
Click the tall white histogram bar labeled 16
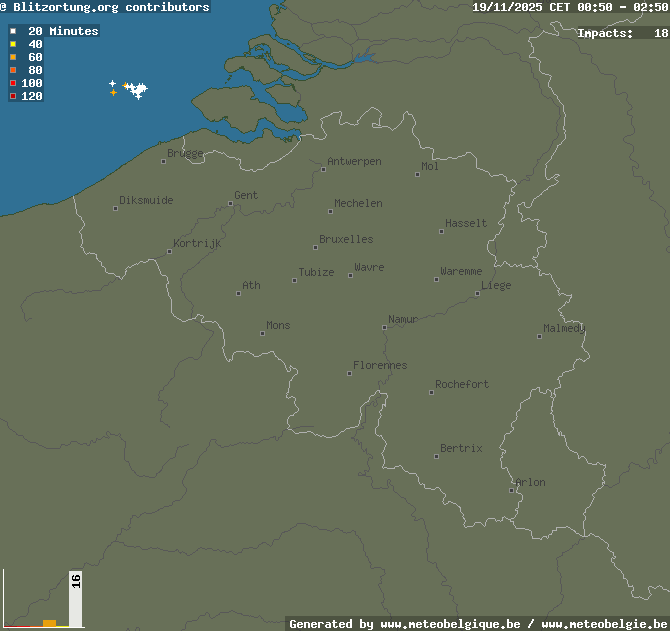click(75, 598)
